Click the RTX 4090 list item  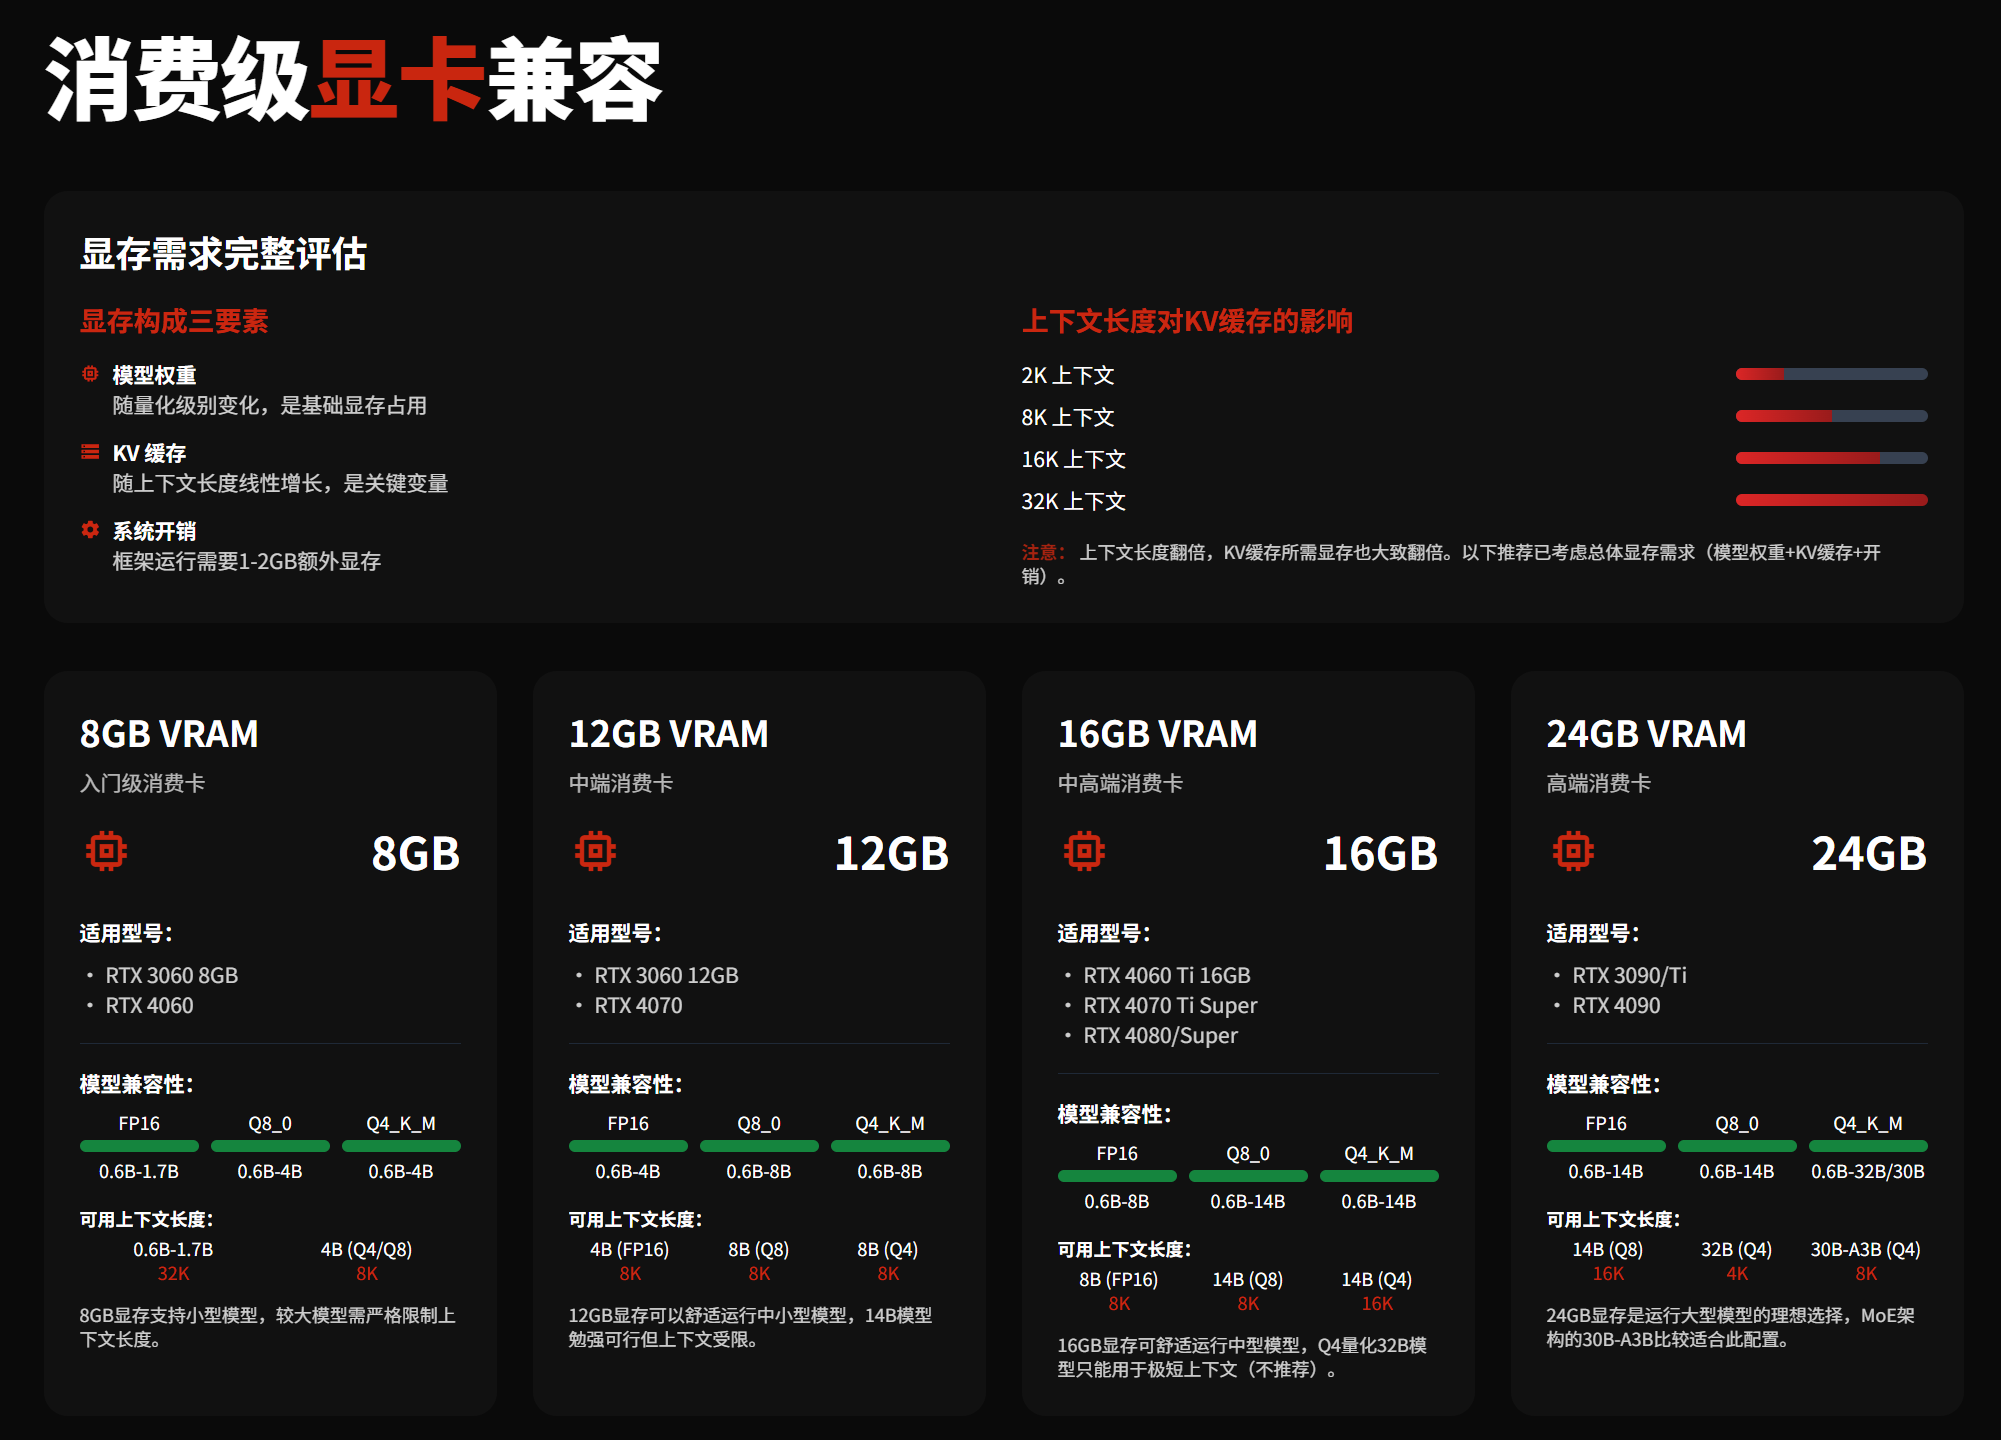point(1615,1006)
